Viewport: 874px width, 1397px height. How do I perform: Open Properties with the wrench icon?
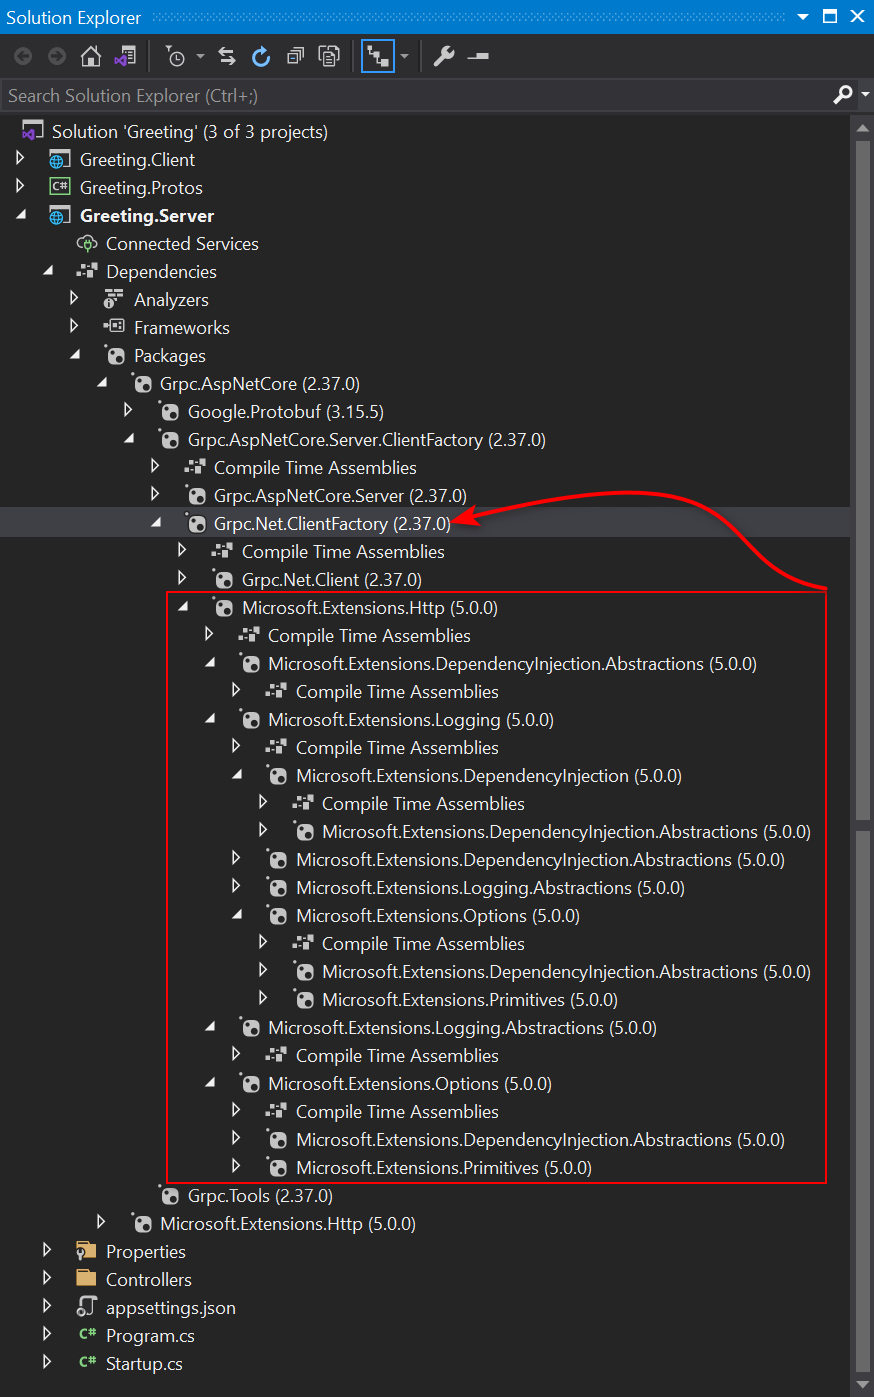click(x=444, y=57)
